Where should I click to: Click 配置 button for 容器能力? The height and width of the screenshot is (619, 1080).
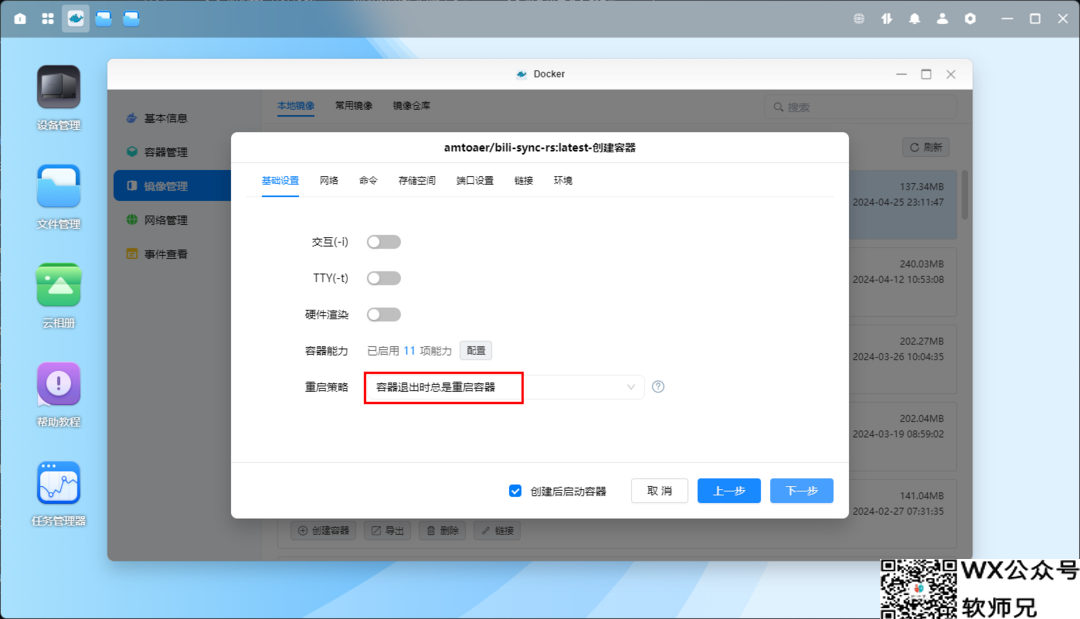[476, 350]
